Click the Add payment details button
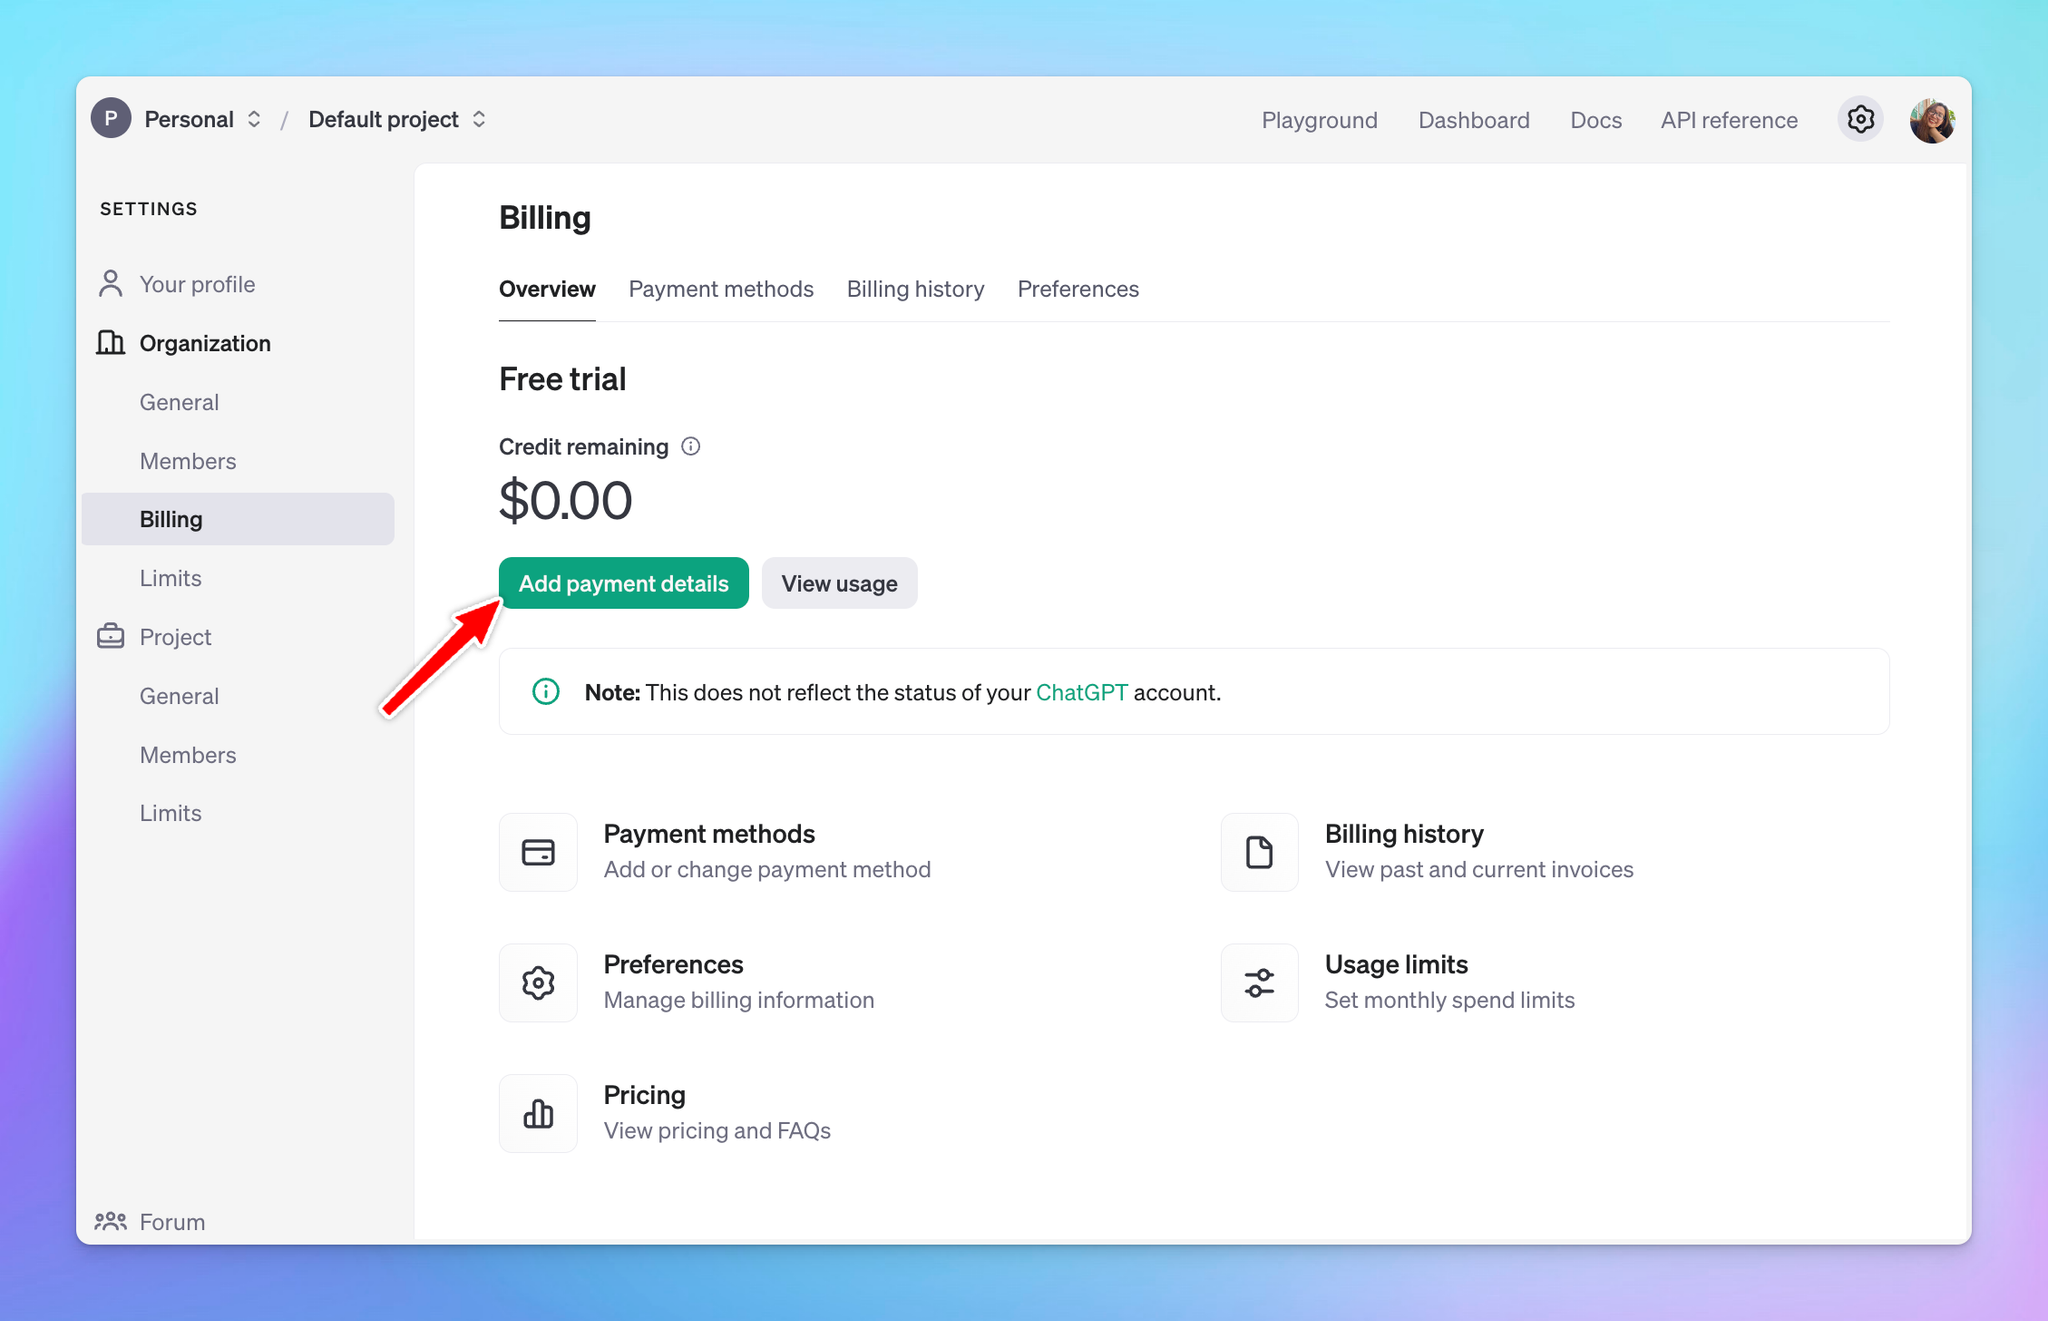The image size is (2048, 1321). point(623,583)
